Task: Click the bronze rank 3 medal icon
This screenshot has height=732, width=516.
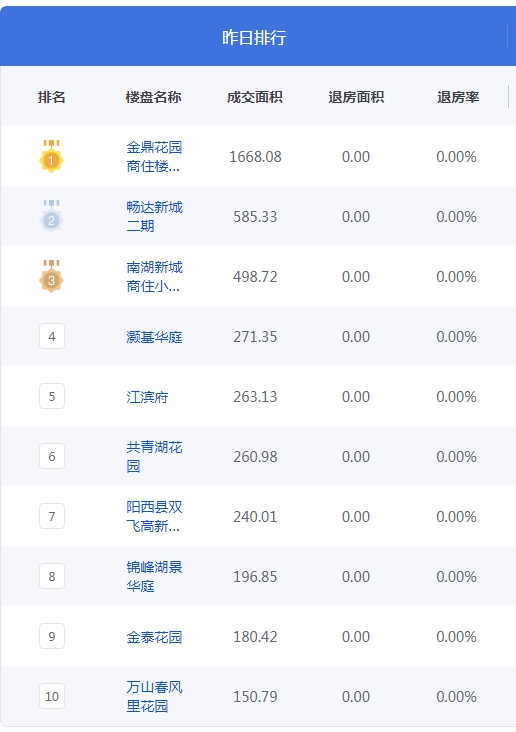Action: coord(51,276)
